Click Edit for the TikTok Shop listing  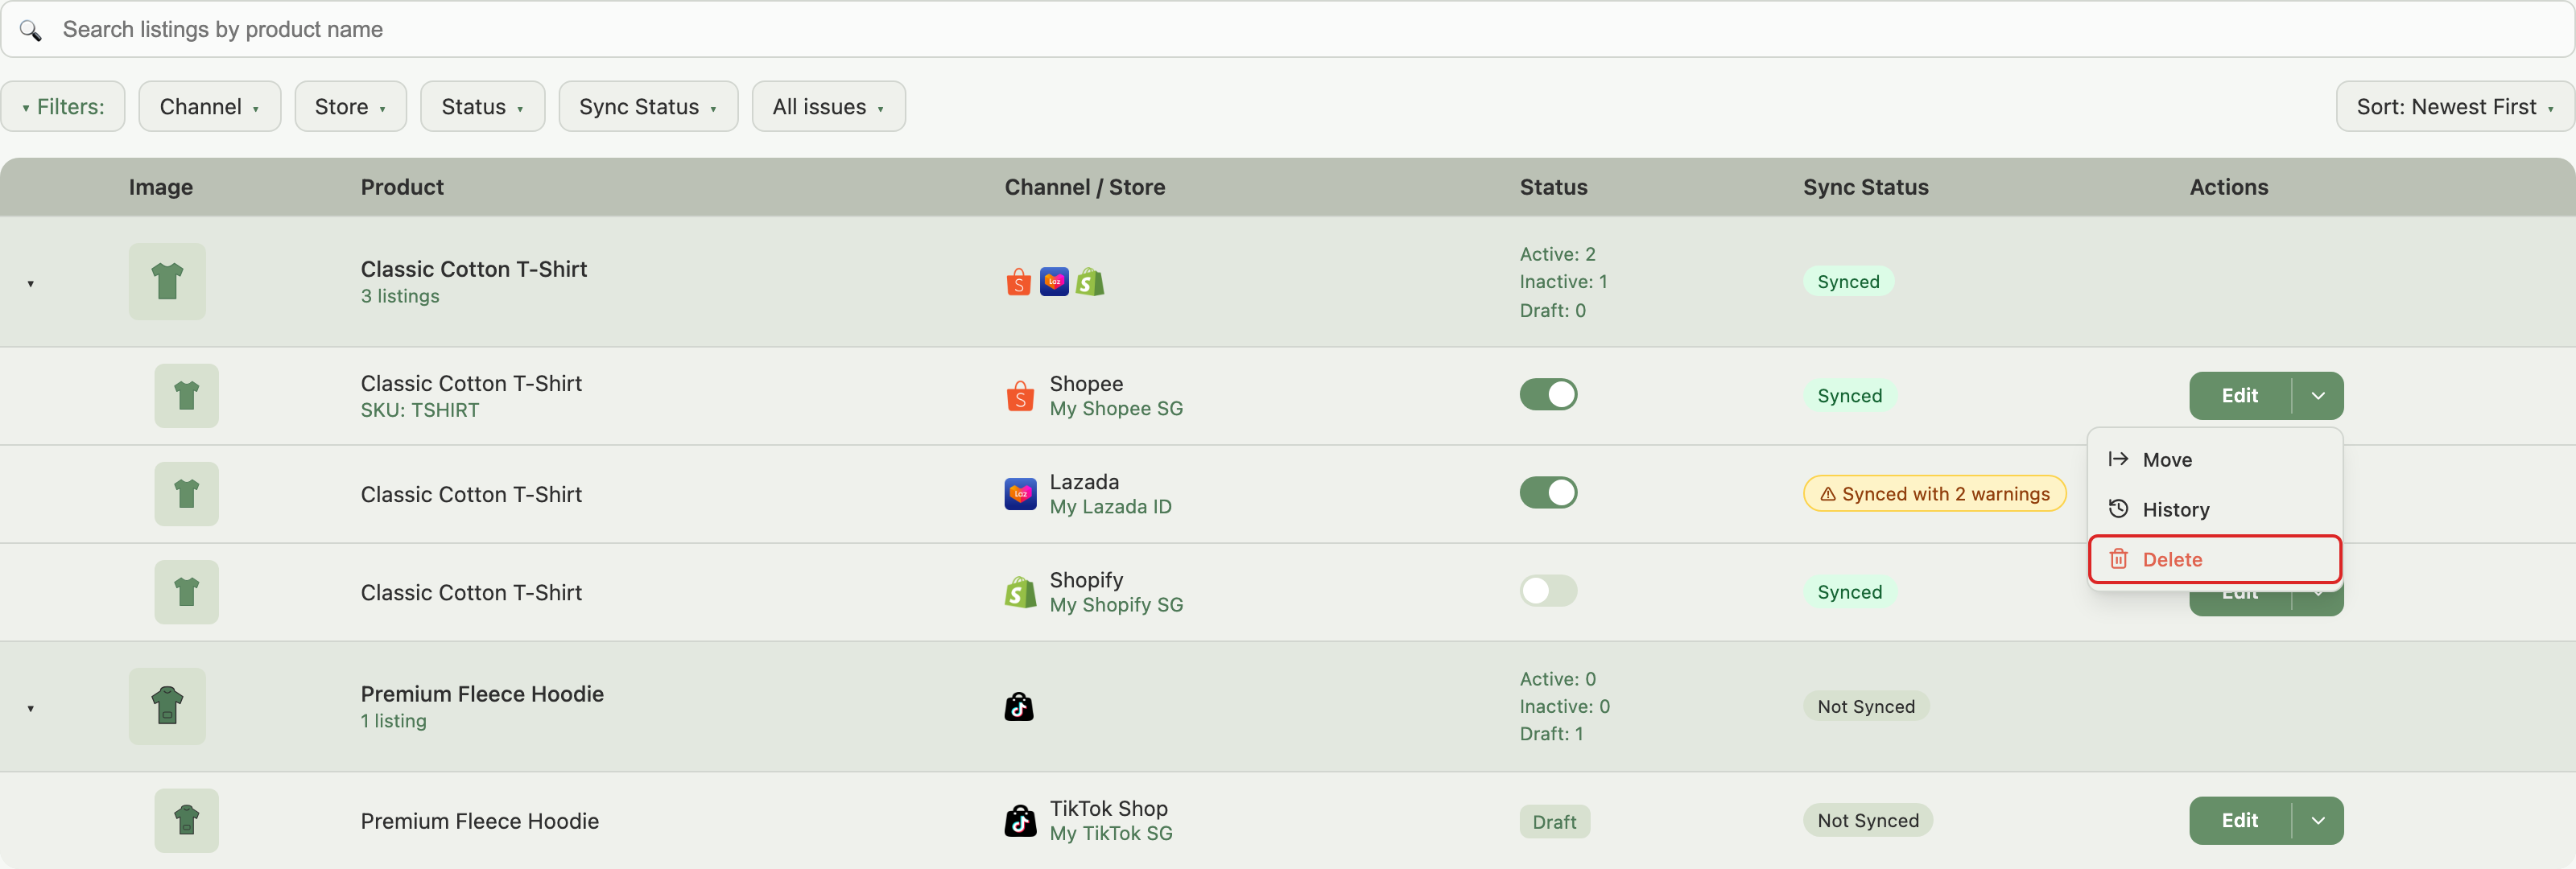coord(2240,821)
